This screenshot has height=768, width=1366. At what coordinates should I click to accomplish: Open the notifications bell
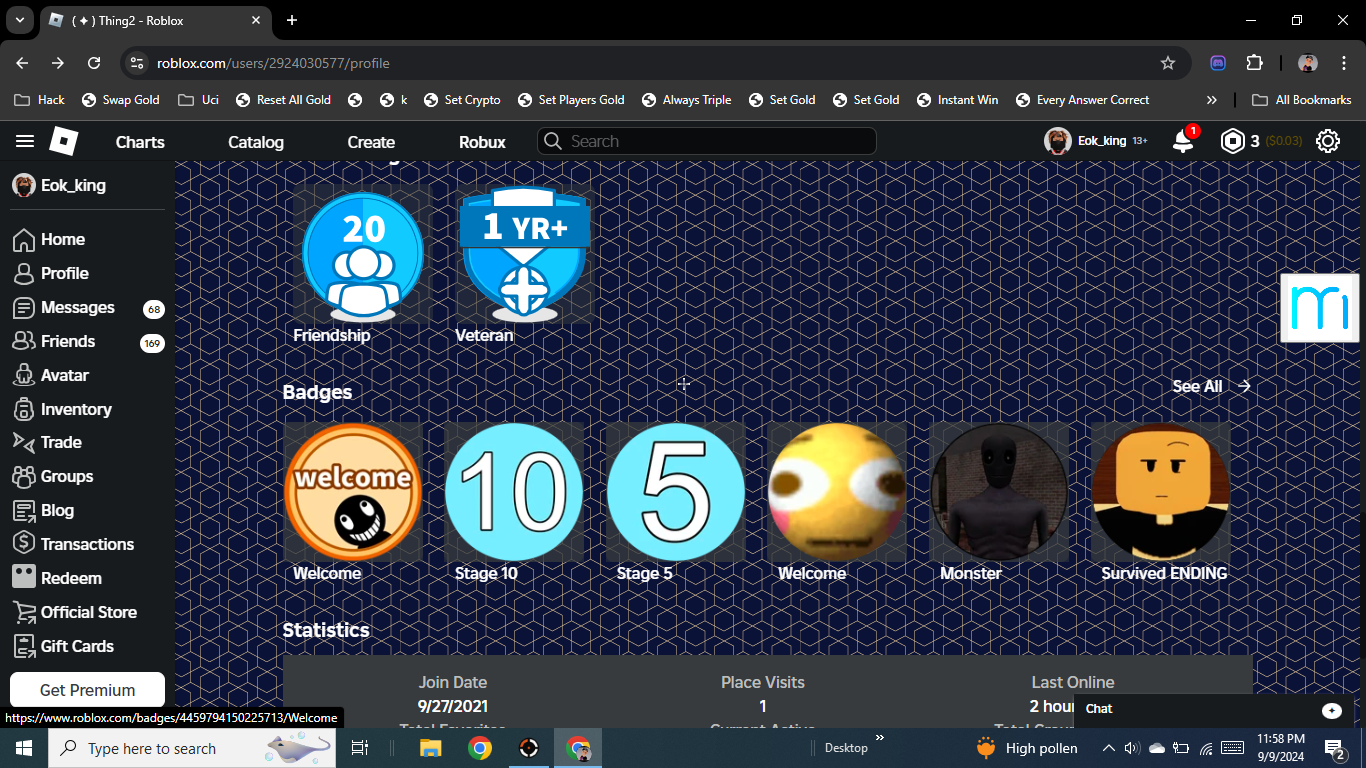click(x=1183, y=141)
